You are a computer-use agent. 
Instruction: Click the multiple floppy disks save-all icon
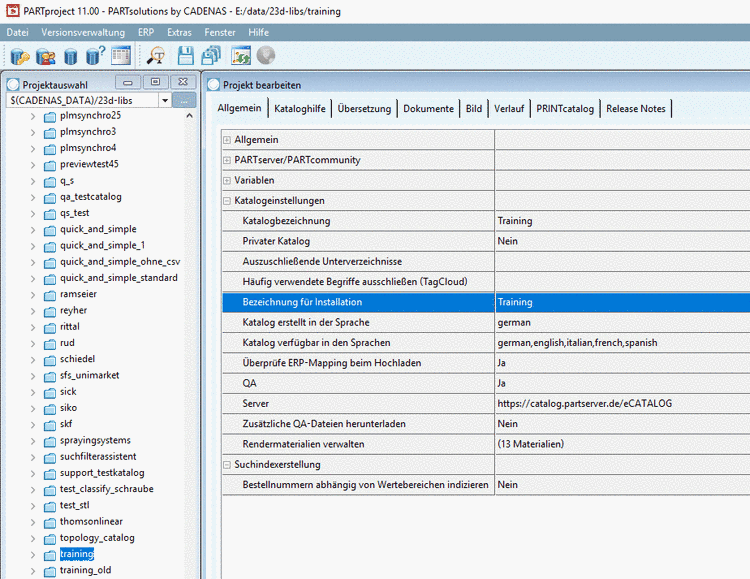pyautogui.click(x=212, y=56)
